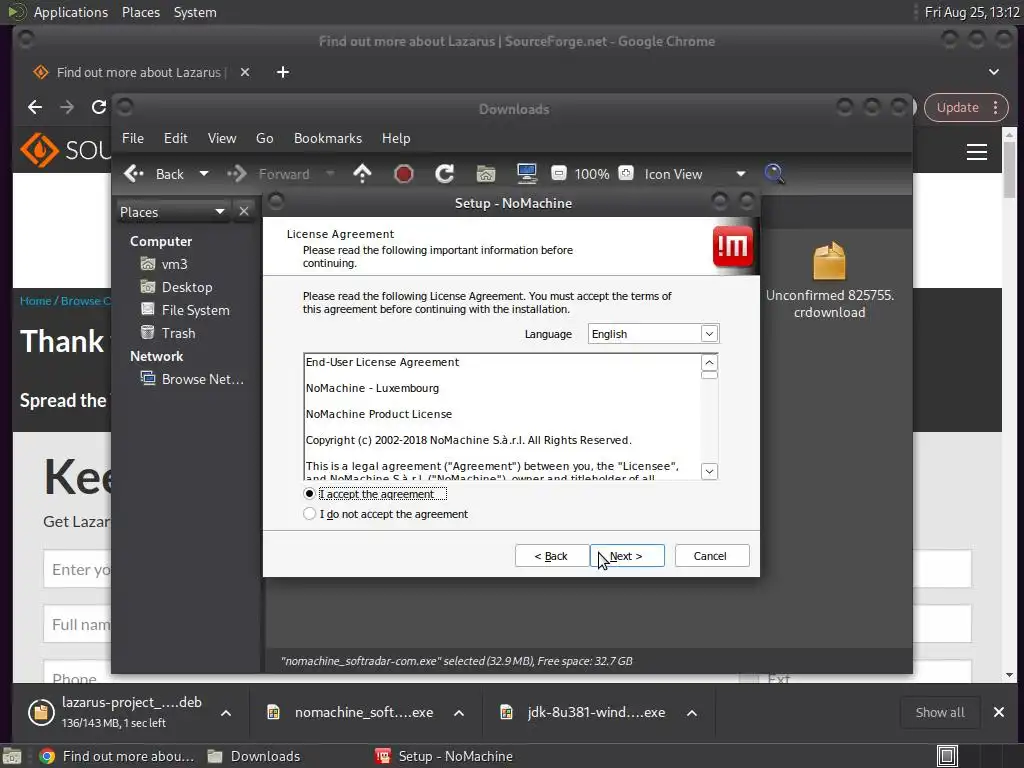The height and width of the screenshot is (768, 1024).
Task: Open Applications menu in top panel
Action: point(71,12)
